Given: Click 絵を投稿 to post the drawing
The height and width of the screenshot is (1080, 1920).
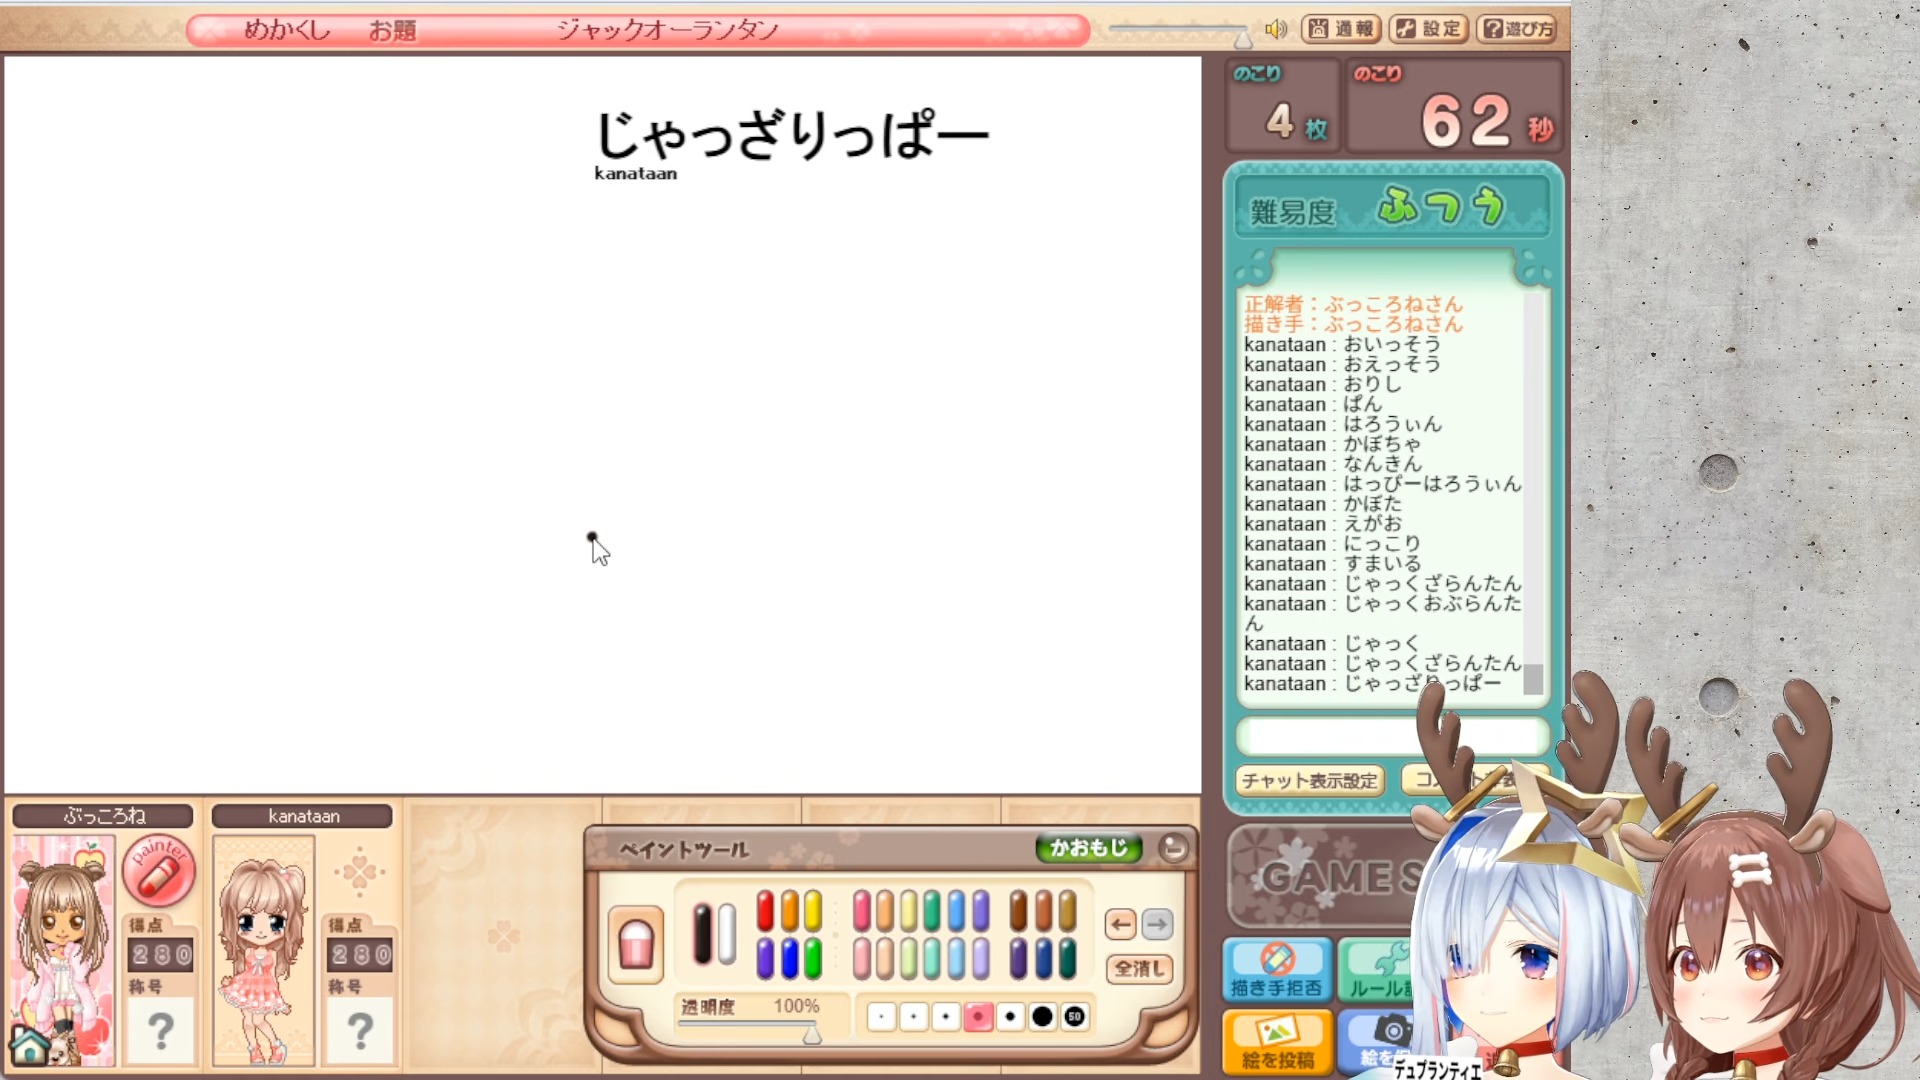Looking at the screenshot, I should (x=1277, y=1043).
